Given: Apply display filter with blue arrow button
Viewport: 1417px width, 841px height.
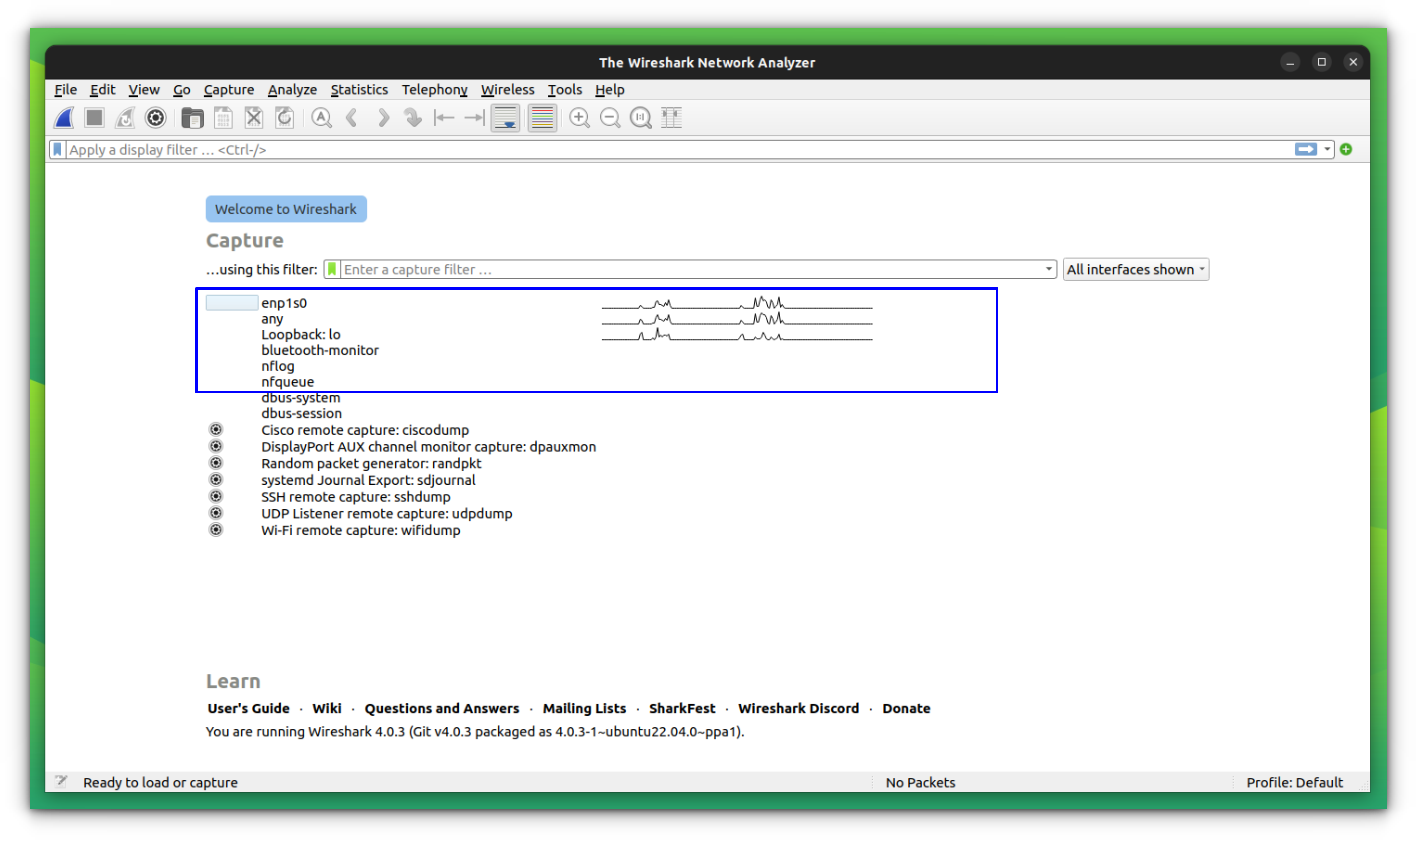Looking at the screenshot, I should pos(1306,149).
